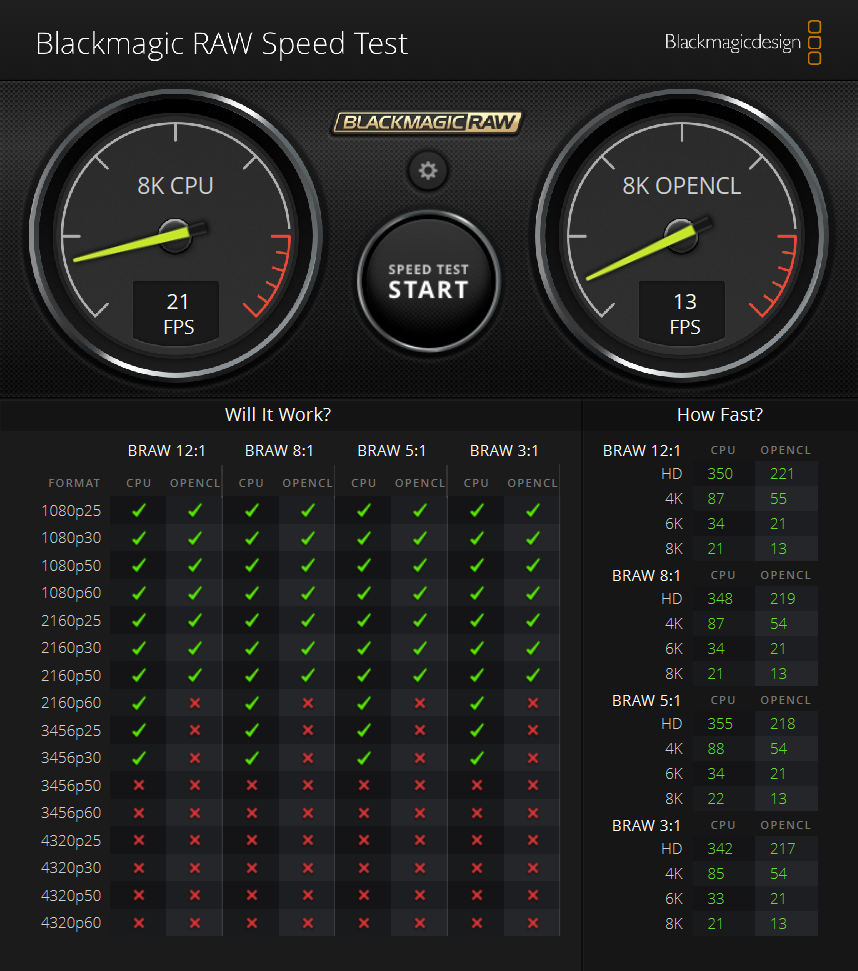Screen dimensions: 858x971
Task: Click 3456p50 BRAW 12:1 CPU red cross
Action: pyautogui.click(x=139, y=785)
